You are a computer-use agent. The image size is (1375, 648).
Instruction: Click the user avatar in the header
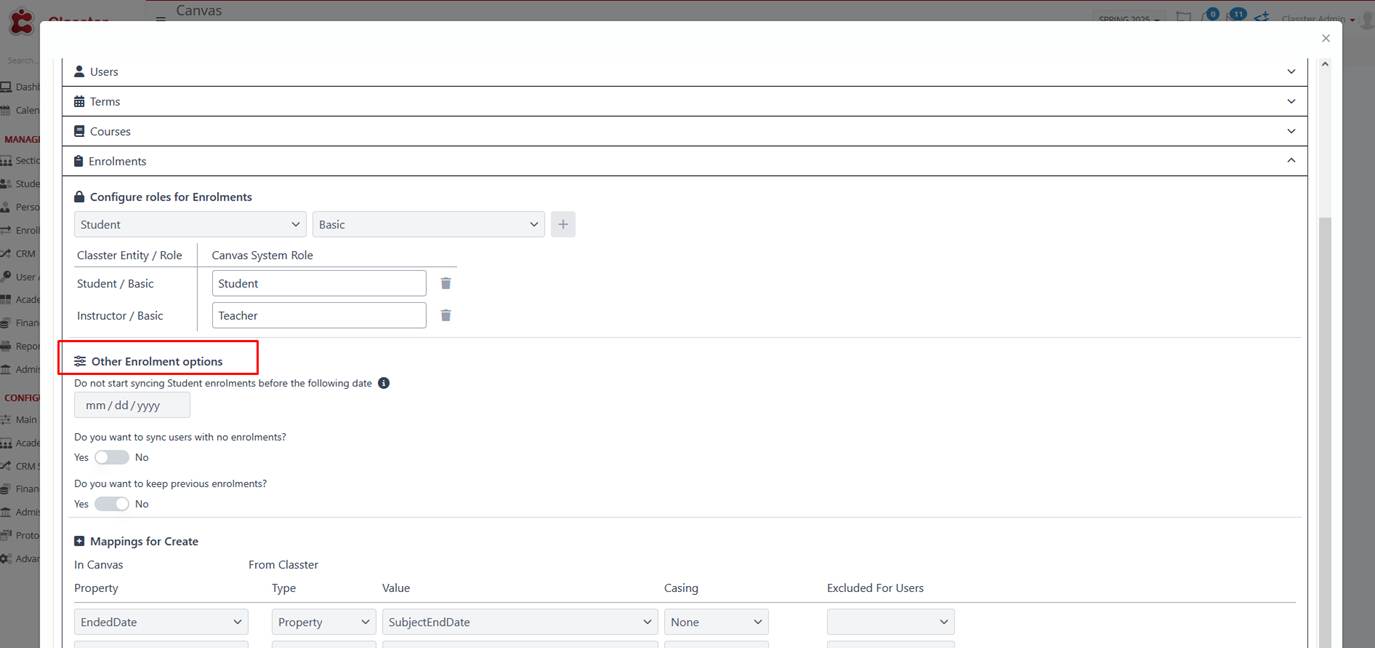tap(1366, 20)
